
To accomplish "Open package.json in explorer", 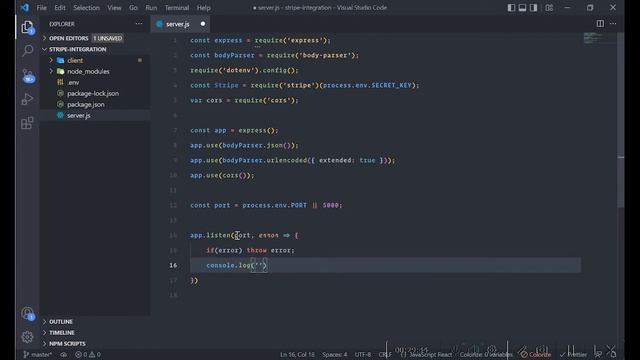I will (x=86, y=104).
